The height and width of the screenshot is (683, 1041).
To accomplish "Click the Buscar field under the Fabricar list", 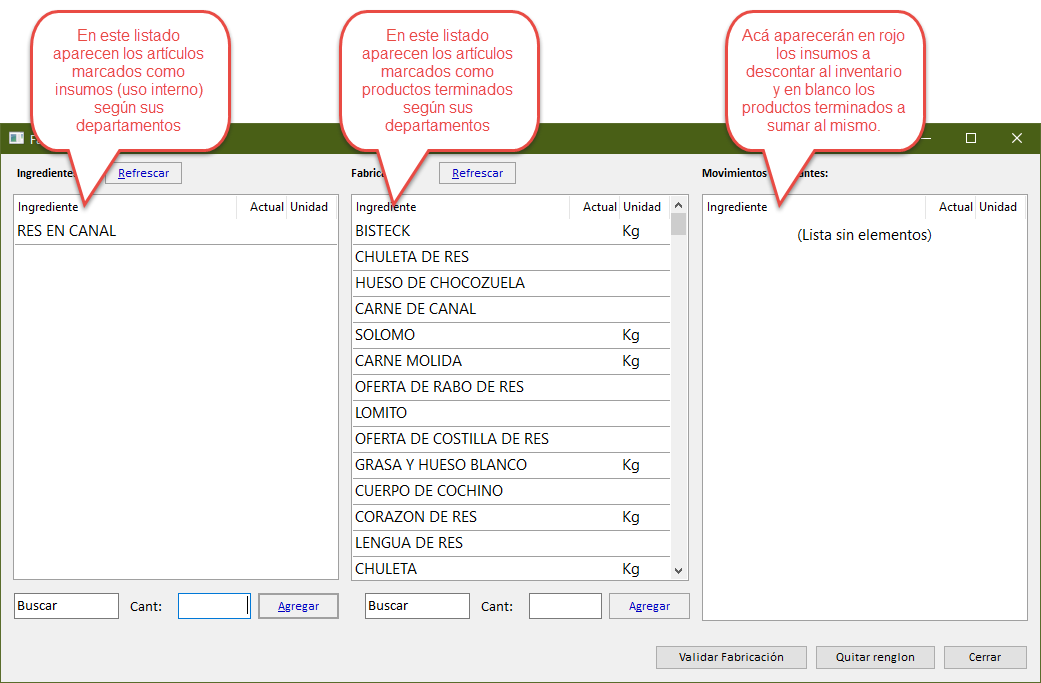I will point(417,605).
